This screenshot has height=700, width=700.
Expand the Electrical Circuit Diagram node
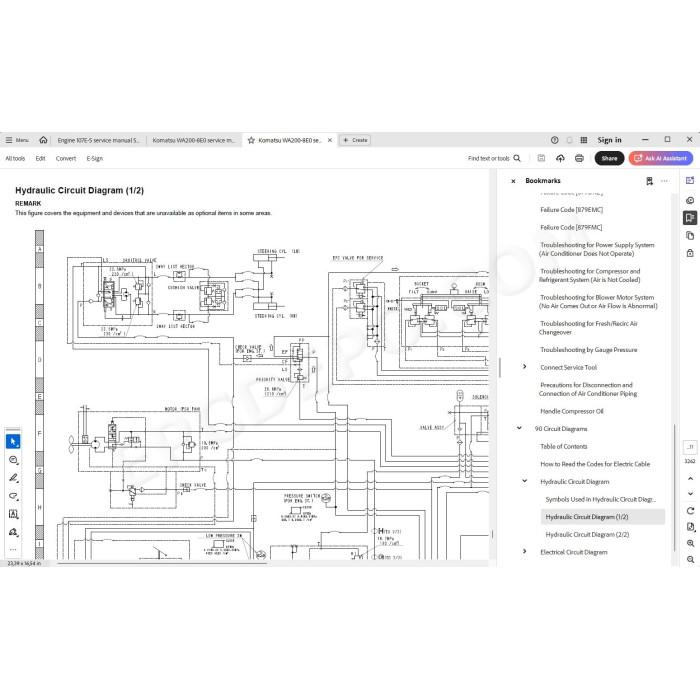(x=525, y=551)
